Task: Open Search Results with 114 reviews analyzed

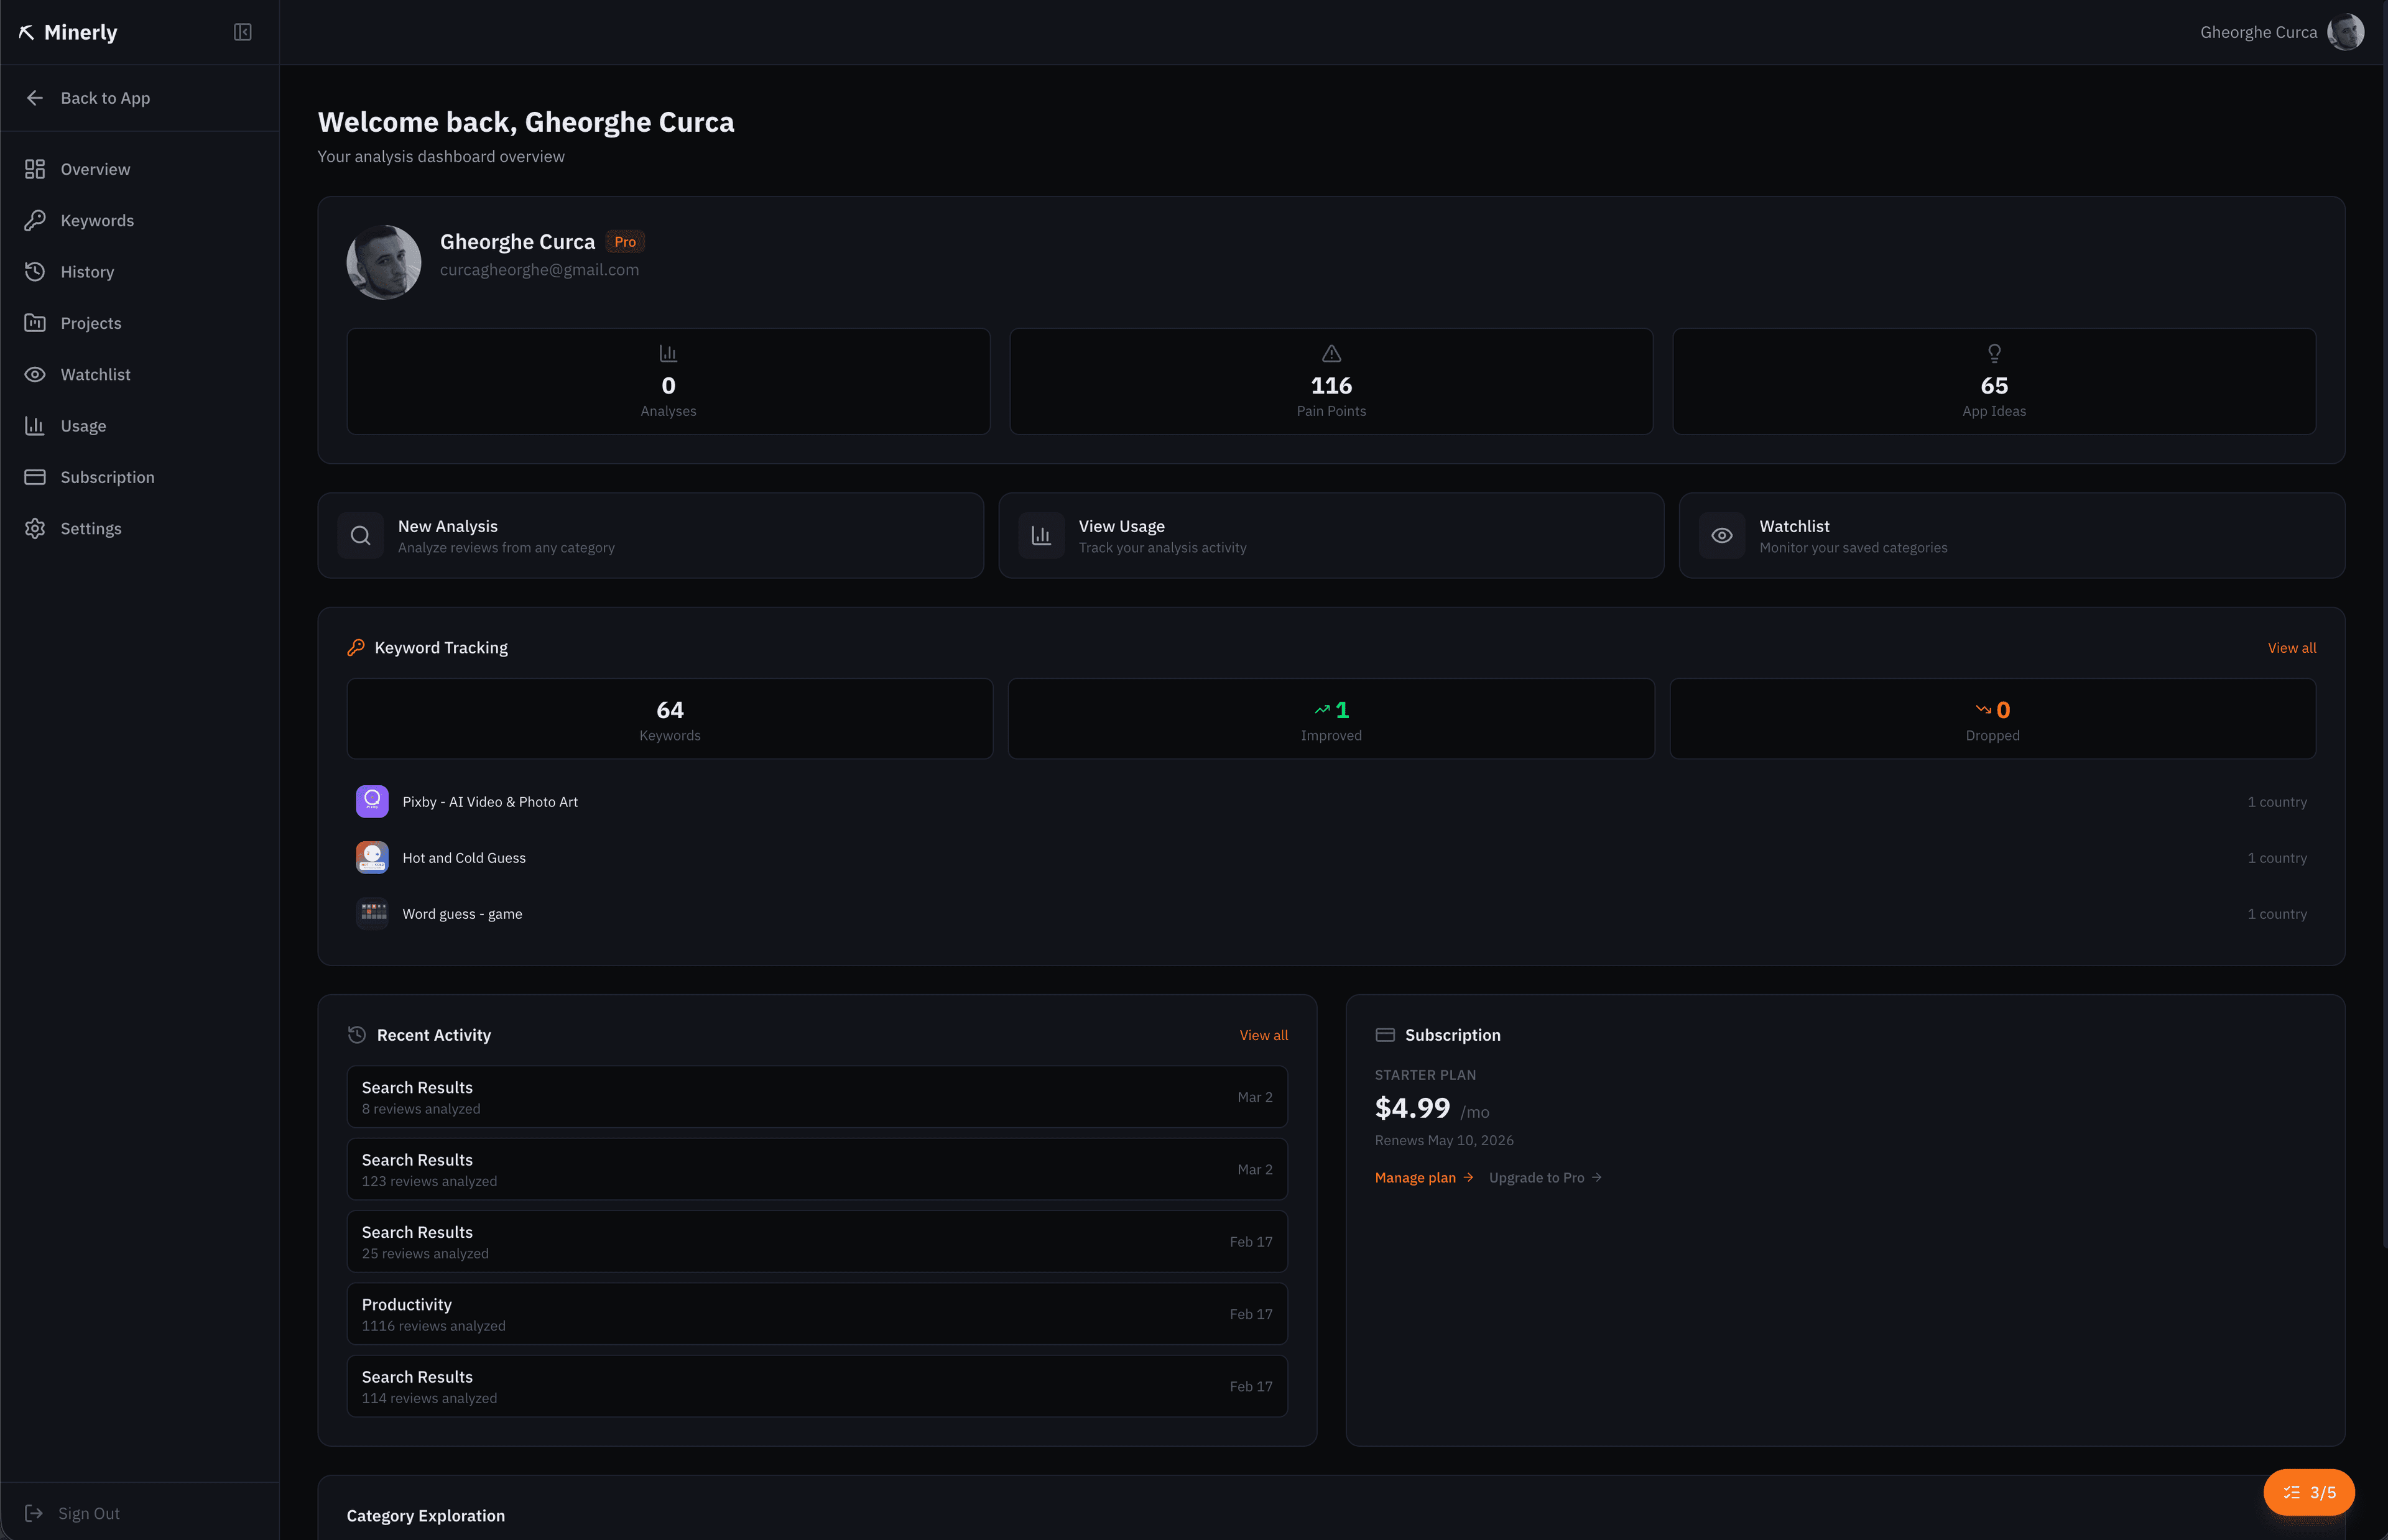Action: (817, 1386)
